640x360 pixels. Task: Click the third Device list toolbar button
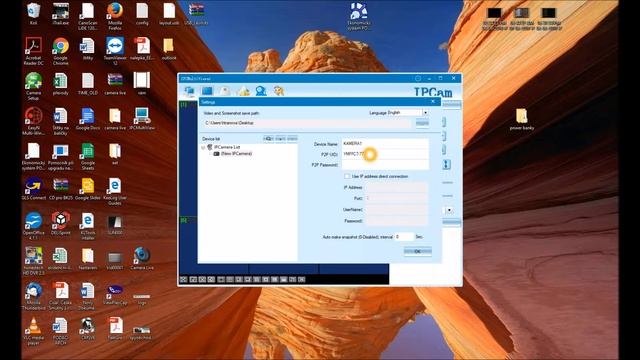click(292, 139)
